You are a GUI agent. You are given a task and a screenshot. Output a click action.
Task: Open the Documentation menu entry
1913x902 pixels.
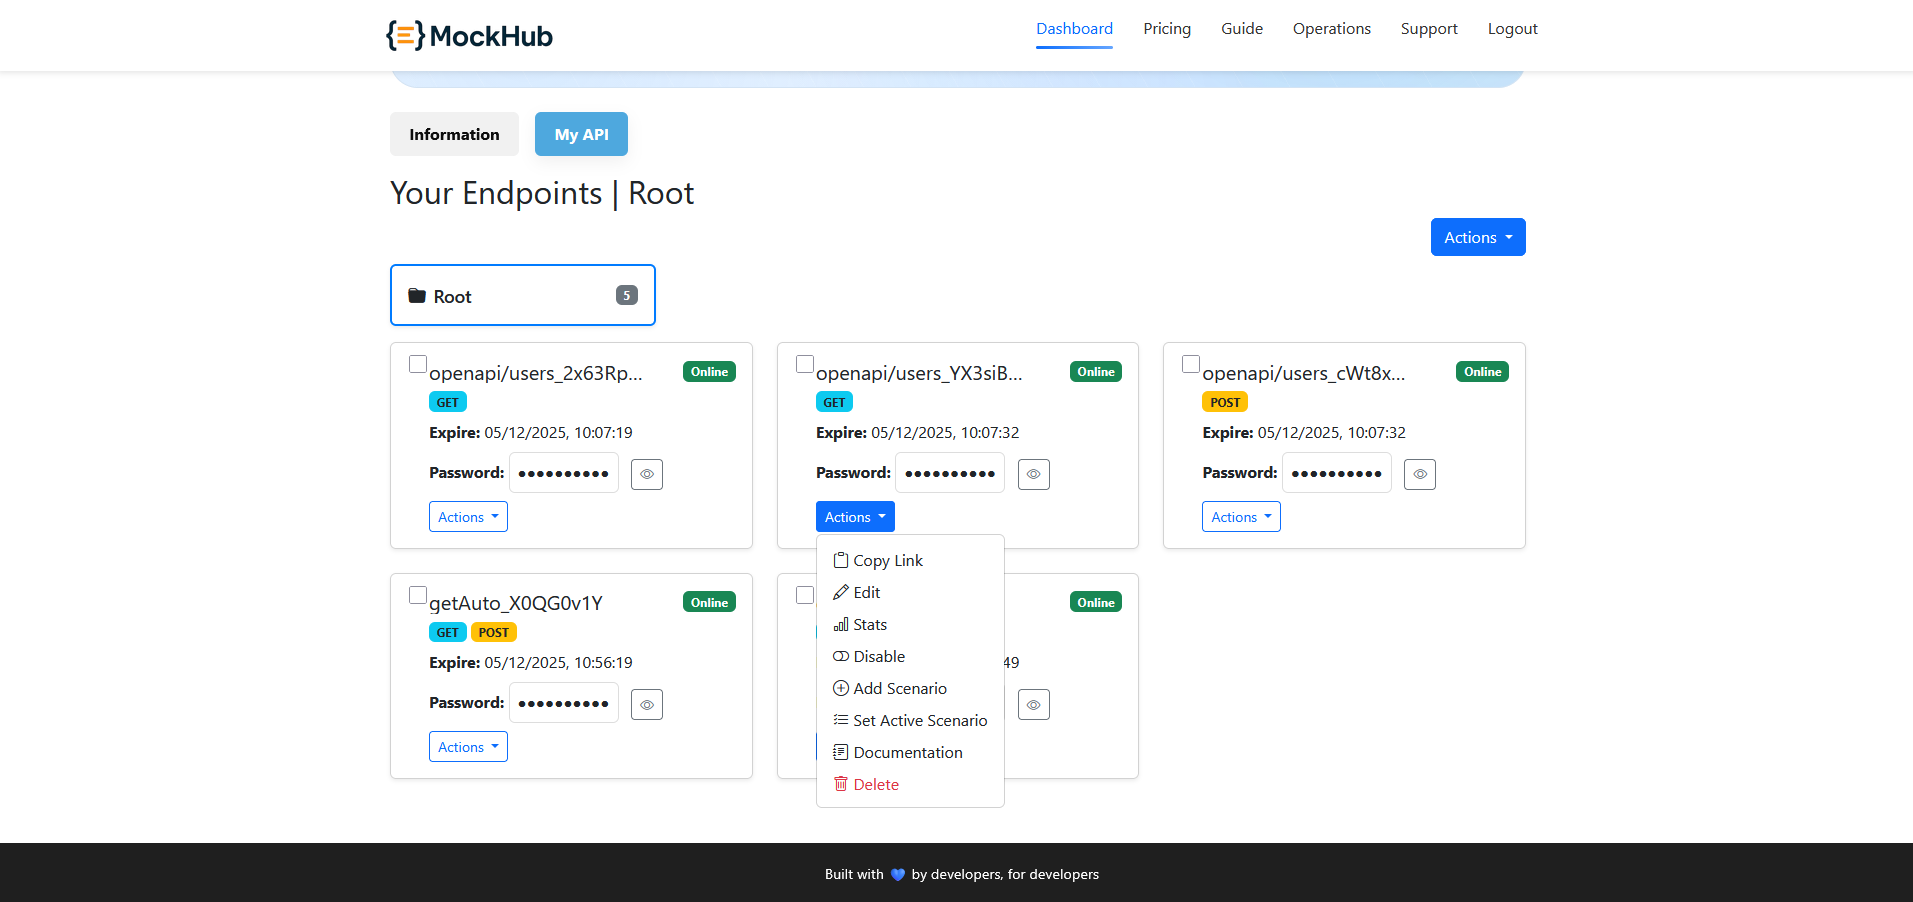(908, 752)
